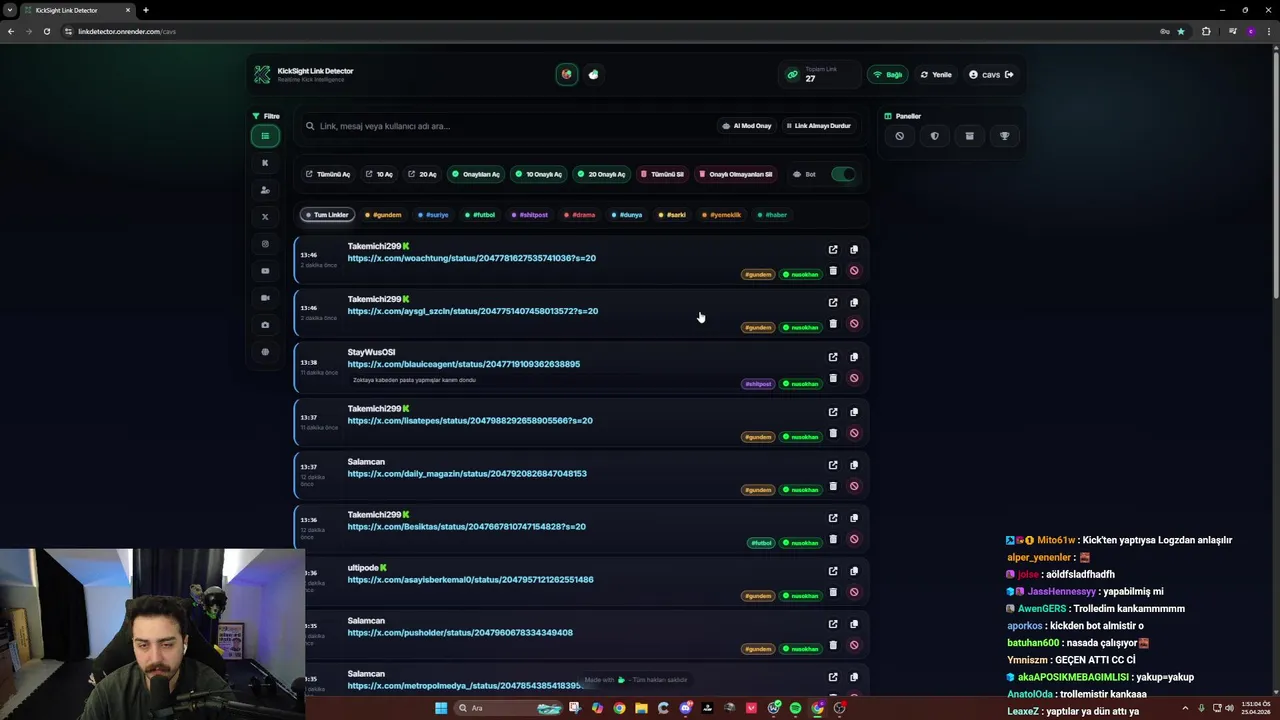This screenshot has width=1280, height=720.
Task: Open the shield panel icon
Action: tap(934, 136)
